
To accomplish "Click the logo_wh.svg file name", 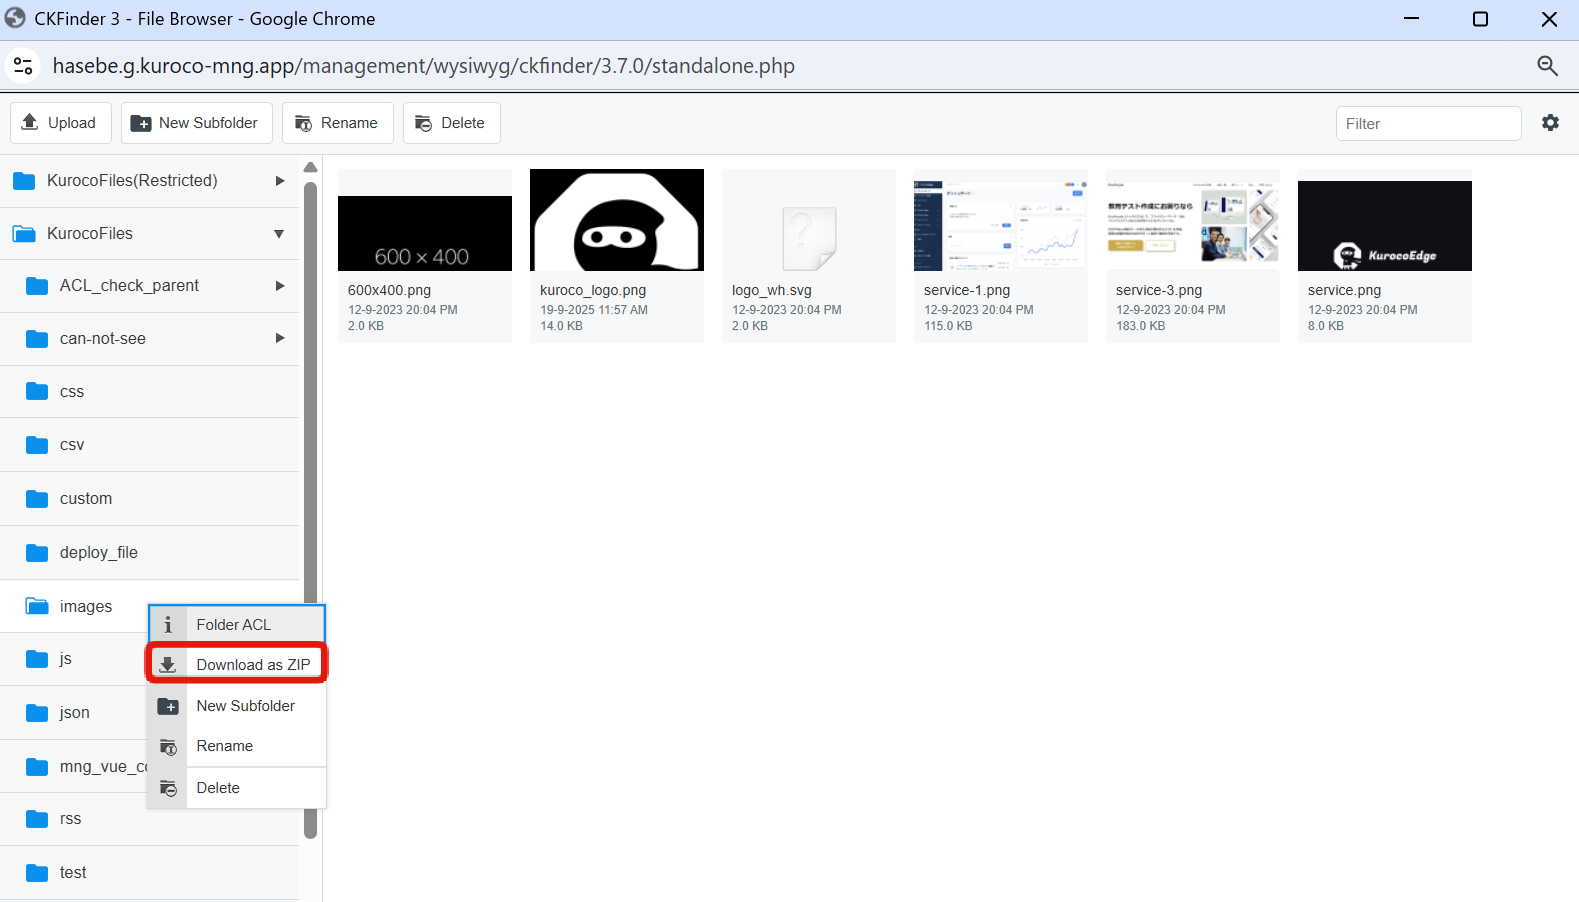I will click(x=772, y=290).
